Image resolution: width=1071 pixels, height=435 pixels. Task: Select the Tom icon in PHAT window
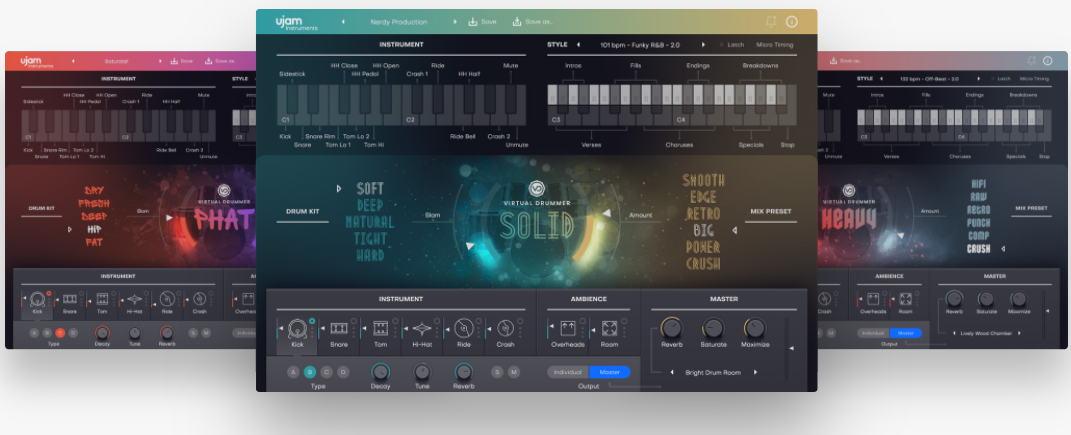[102, 299]
